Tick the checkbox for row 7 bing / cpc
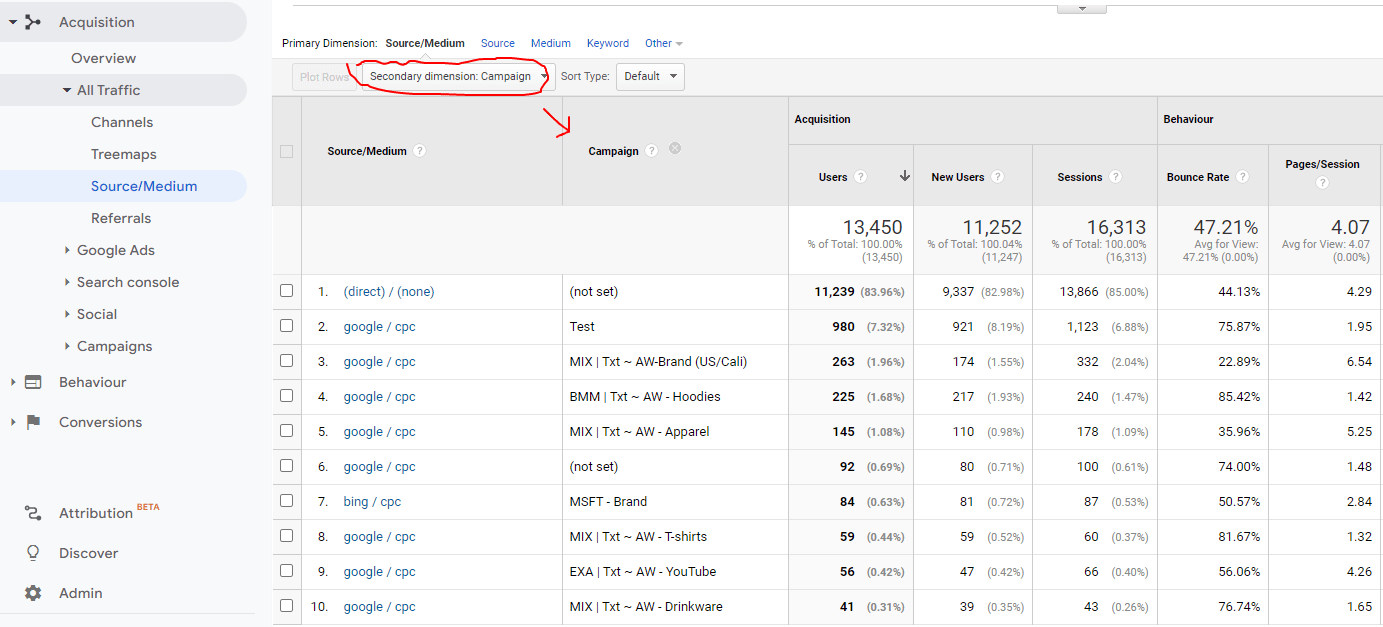Screen dimensions: 1383x627 coord(287,501)
